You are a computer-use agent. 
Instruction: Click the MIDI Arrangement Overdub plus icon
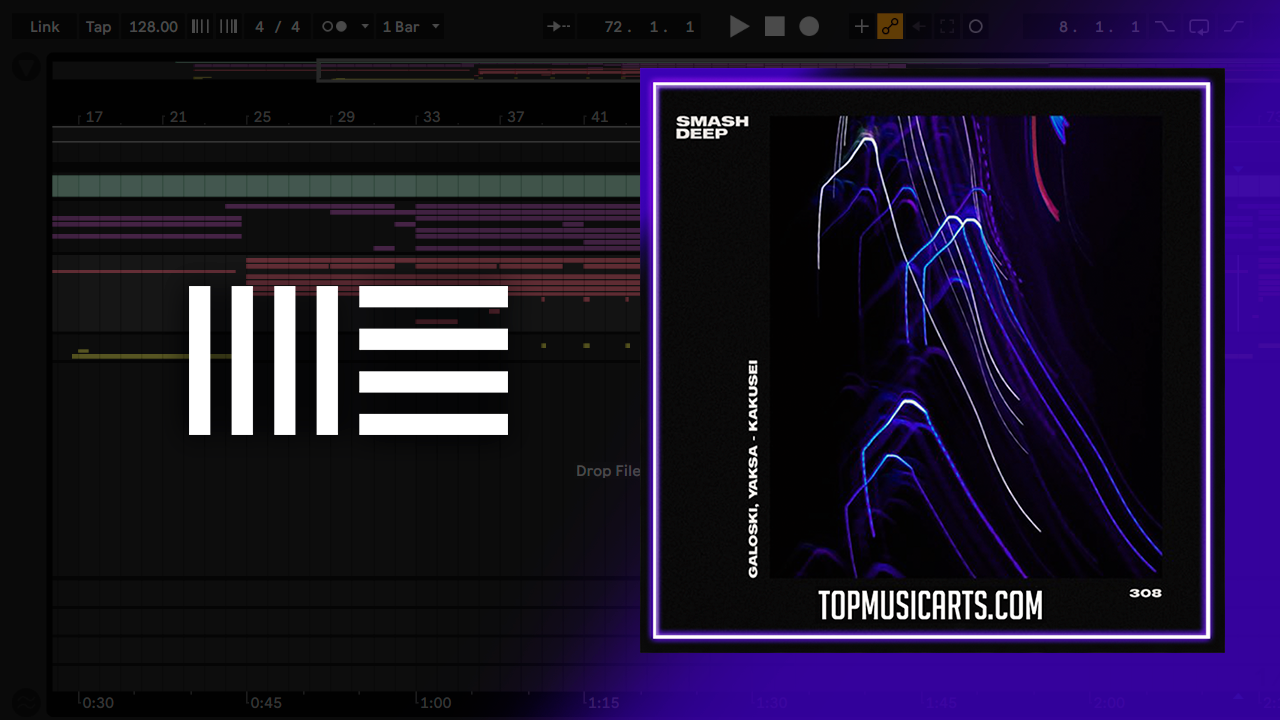click(x=861, y=27)
